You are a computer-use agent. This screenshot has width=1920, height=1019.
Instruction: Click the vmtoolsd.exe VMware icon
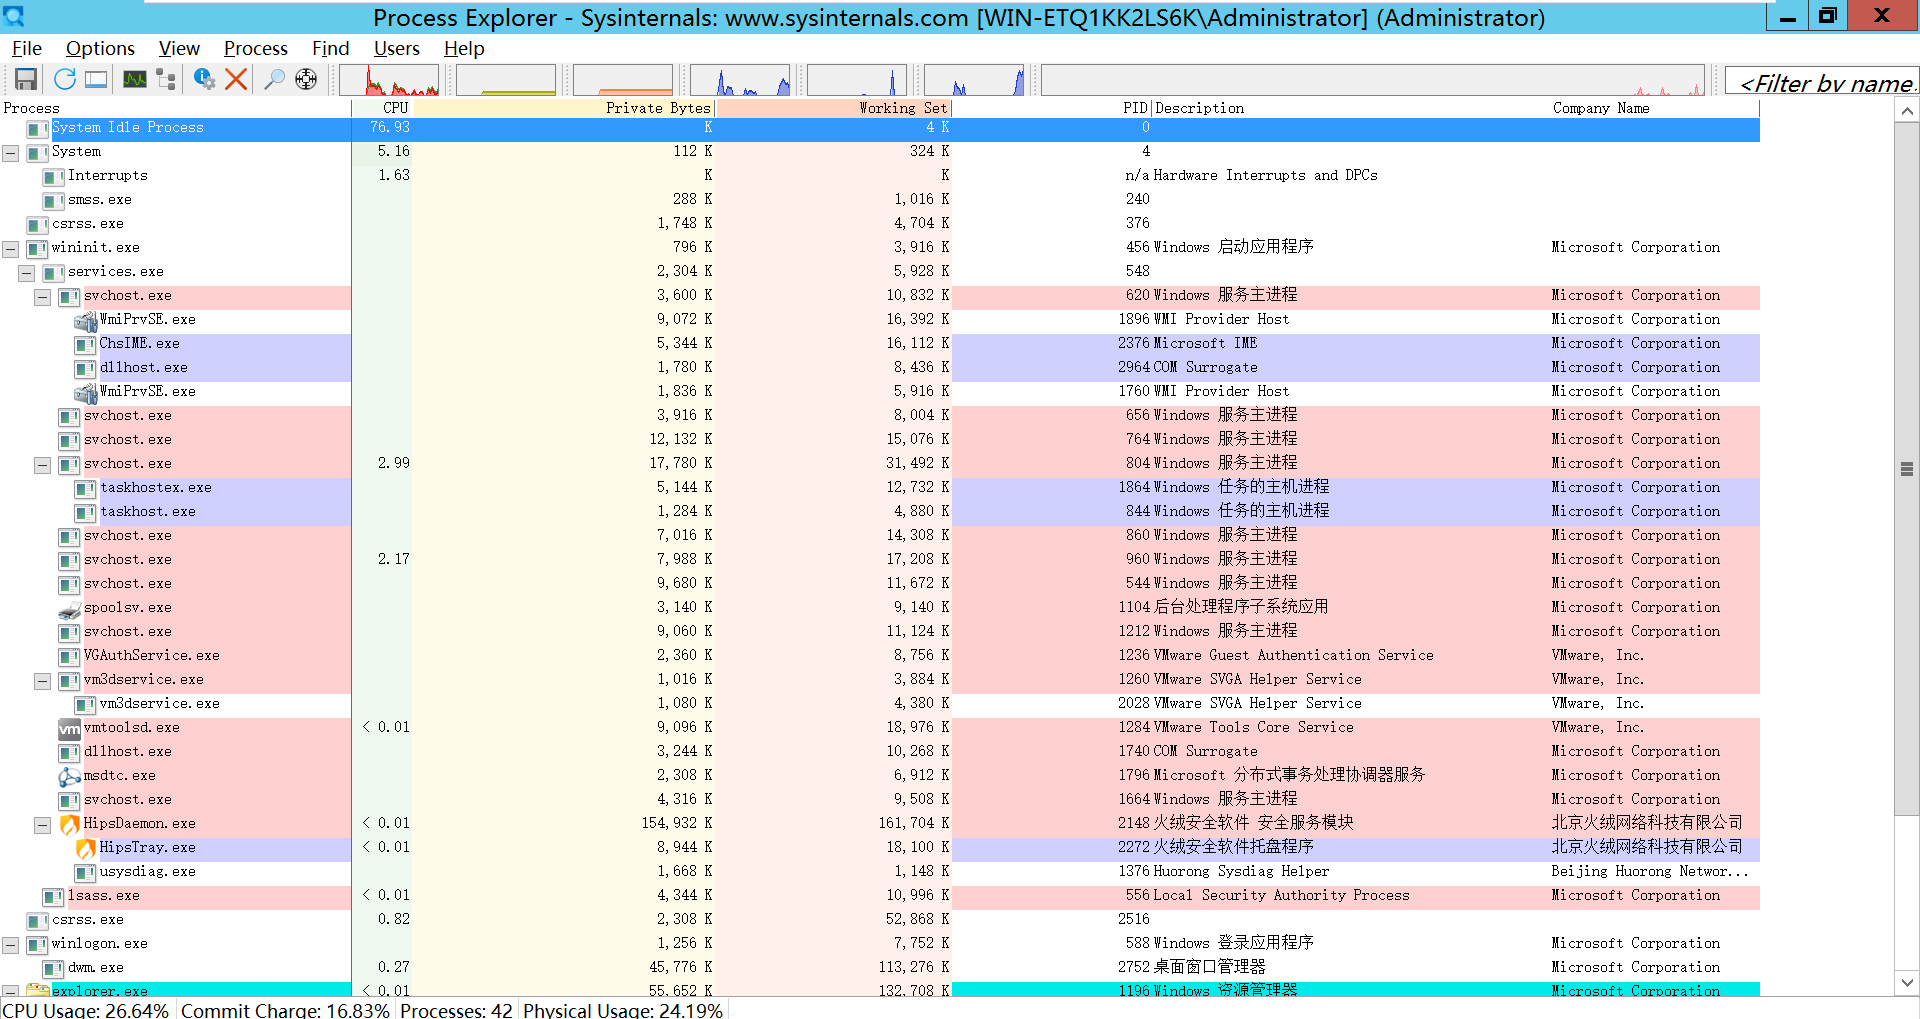(70, 729)
